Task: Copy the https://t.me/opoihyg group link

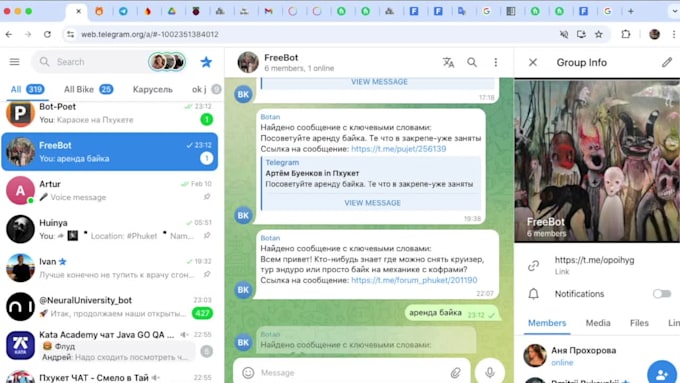Action: pyautogui.click(x=595, y=260)
